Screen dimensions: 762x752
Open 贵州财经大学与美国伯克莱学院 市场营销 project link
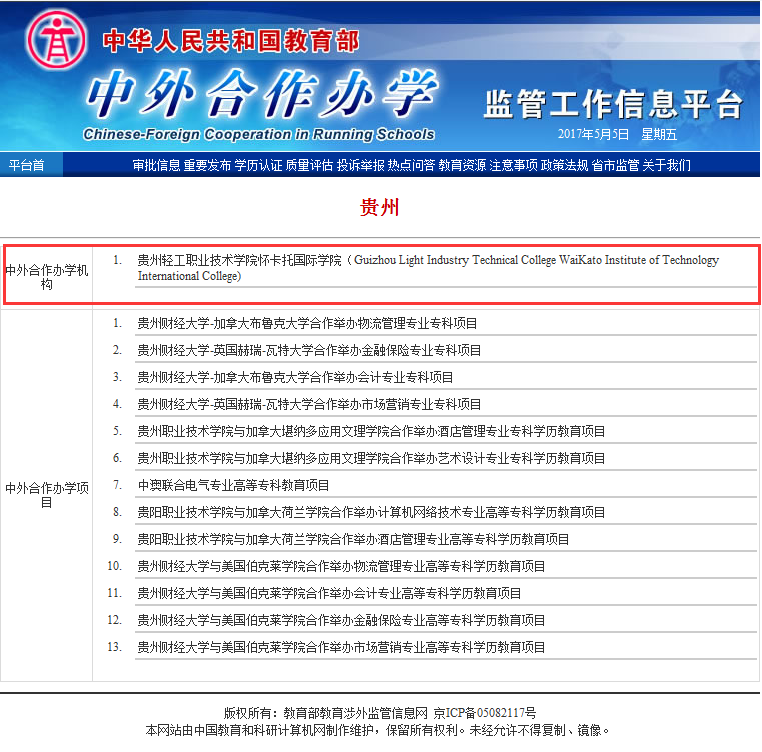(341, 647)
